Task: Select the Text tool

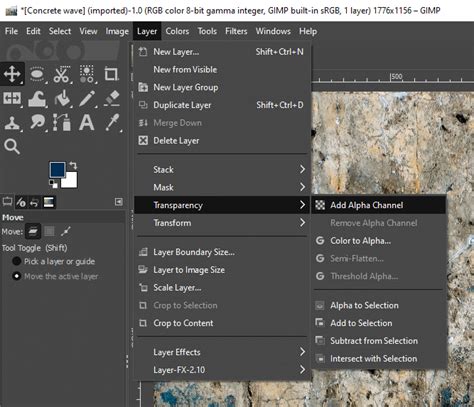Action: click(87, 123)
